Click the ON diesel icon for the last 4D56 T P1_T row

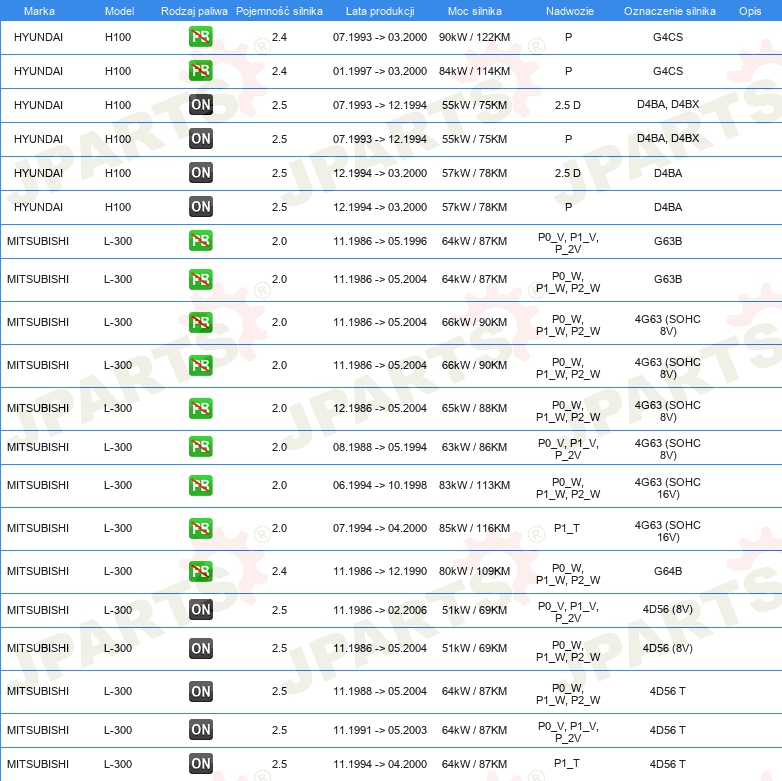(200, 763)
